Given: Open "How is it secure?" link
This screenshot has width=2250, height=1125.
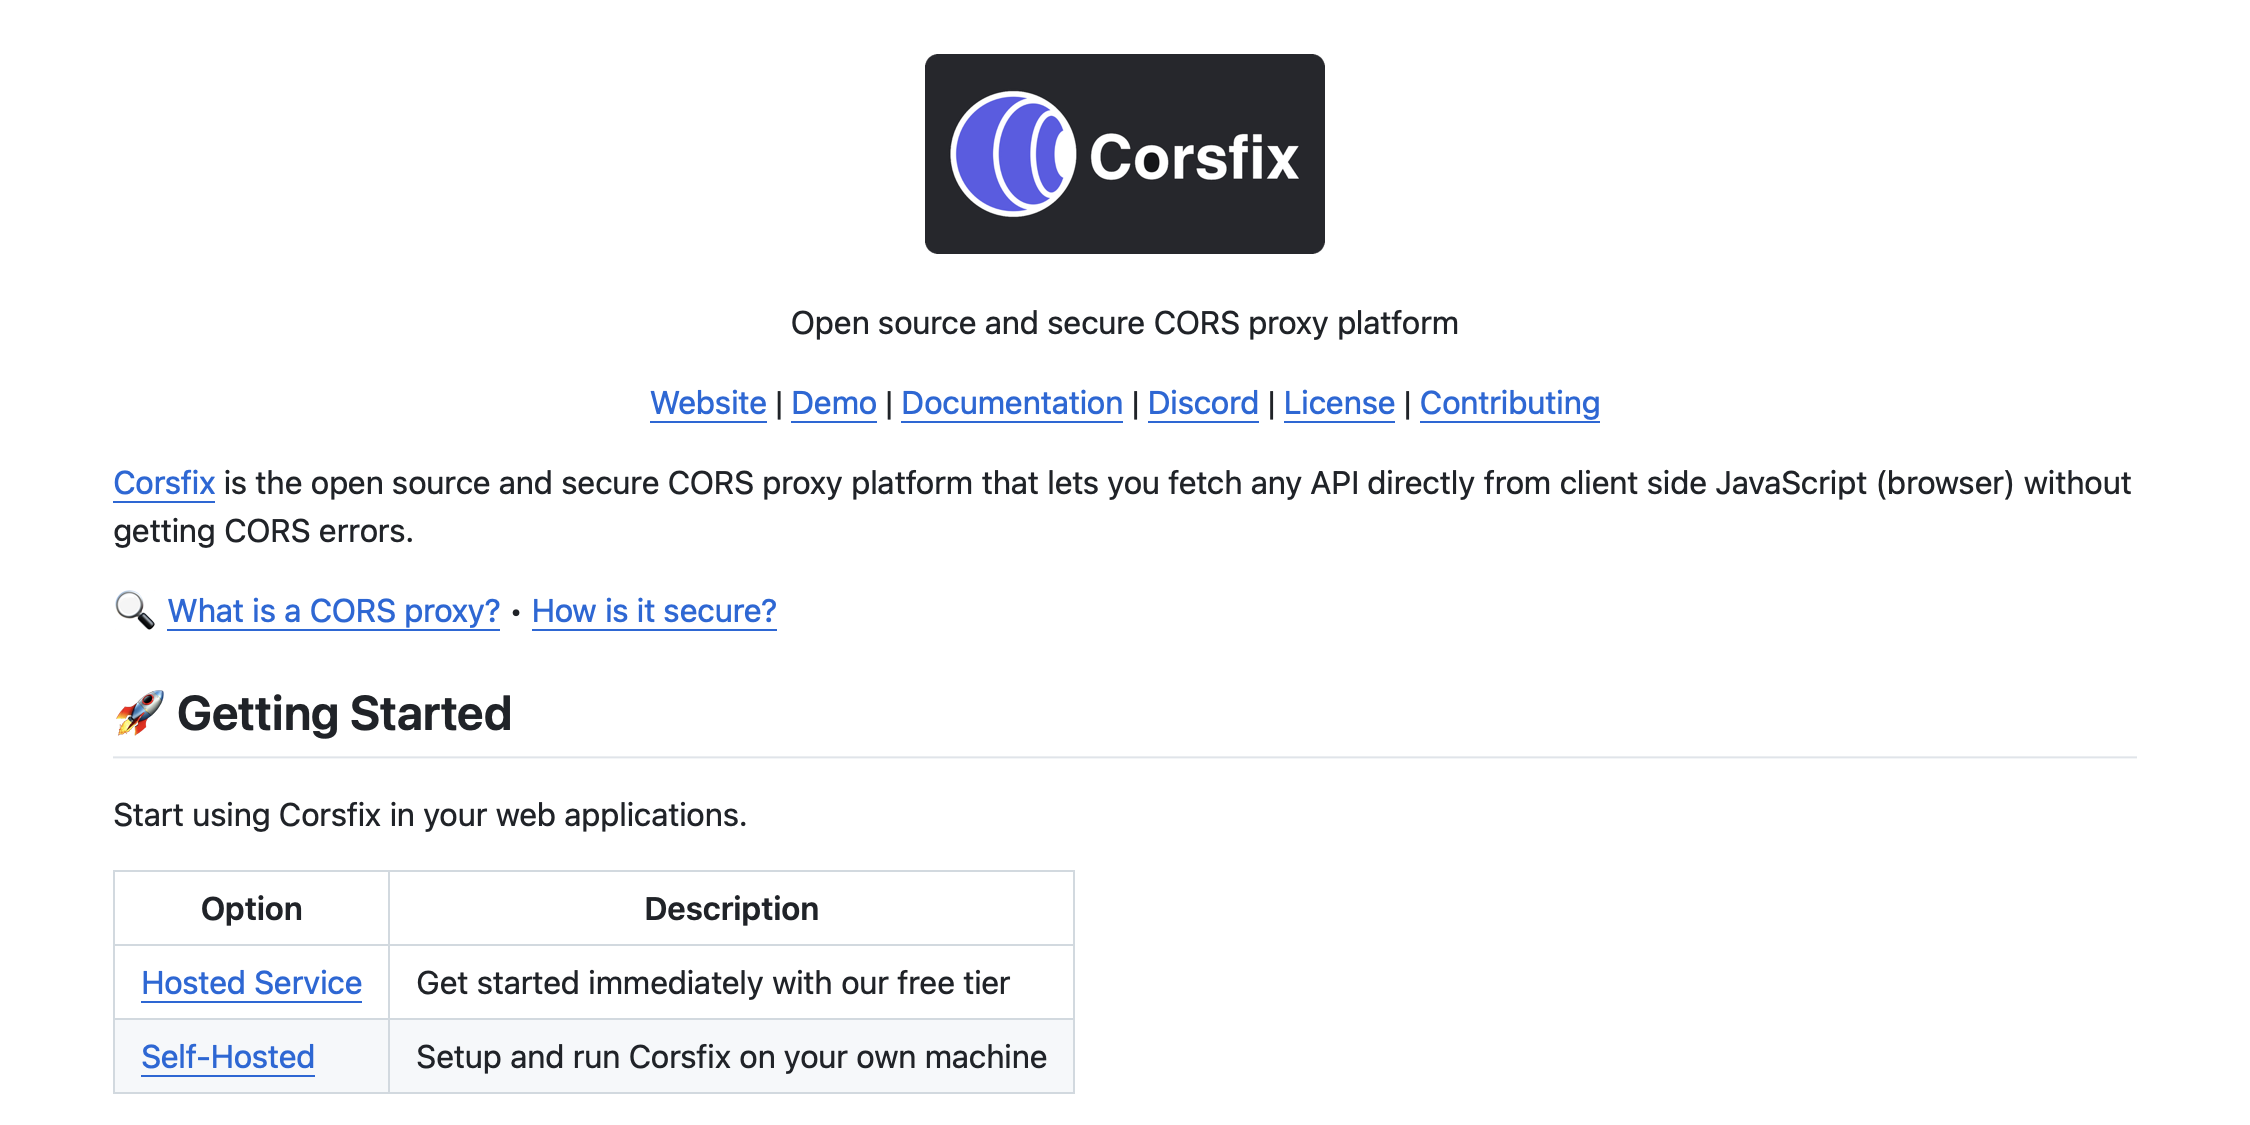Looking at the screenshot, I should point(654,611).
